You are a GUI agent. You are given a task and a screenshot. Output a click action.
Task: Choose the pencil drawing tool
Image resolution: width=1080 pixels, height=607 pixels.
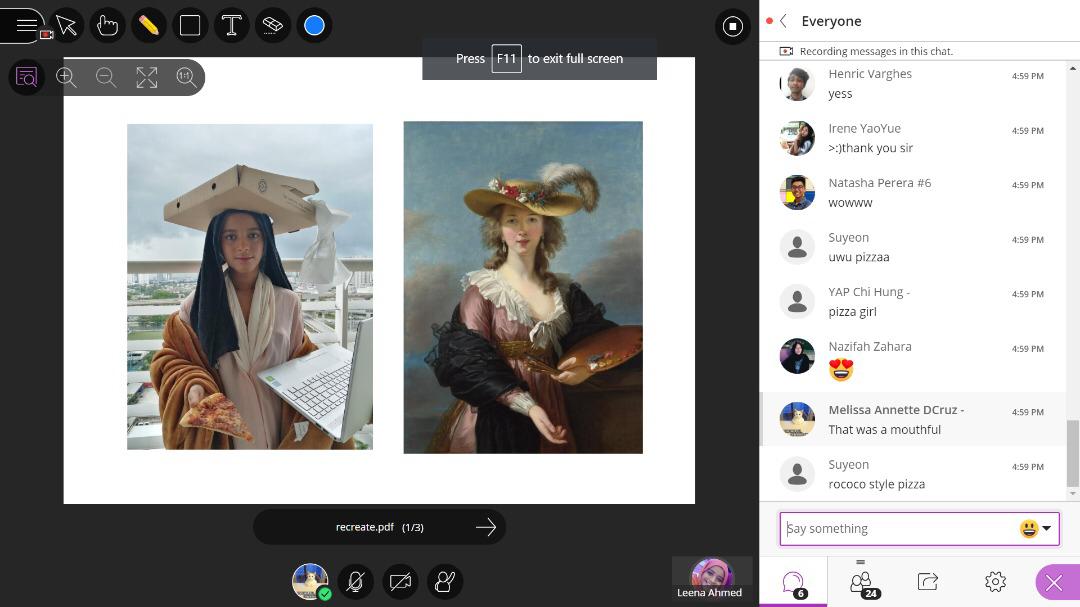pyautogui.click(x=149, y=26)
